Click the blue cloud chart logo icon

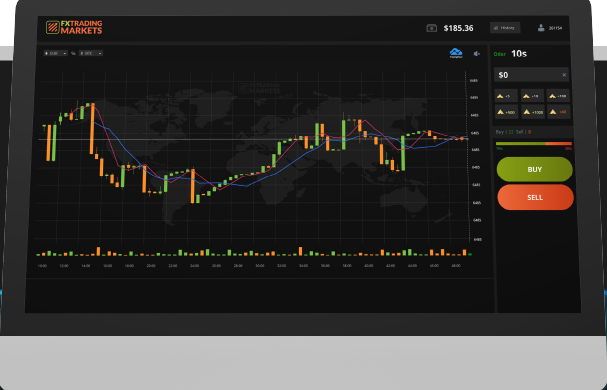coord(456,53)
